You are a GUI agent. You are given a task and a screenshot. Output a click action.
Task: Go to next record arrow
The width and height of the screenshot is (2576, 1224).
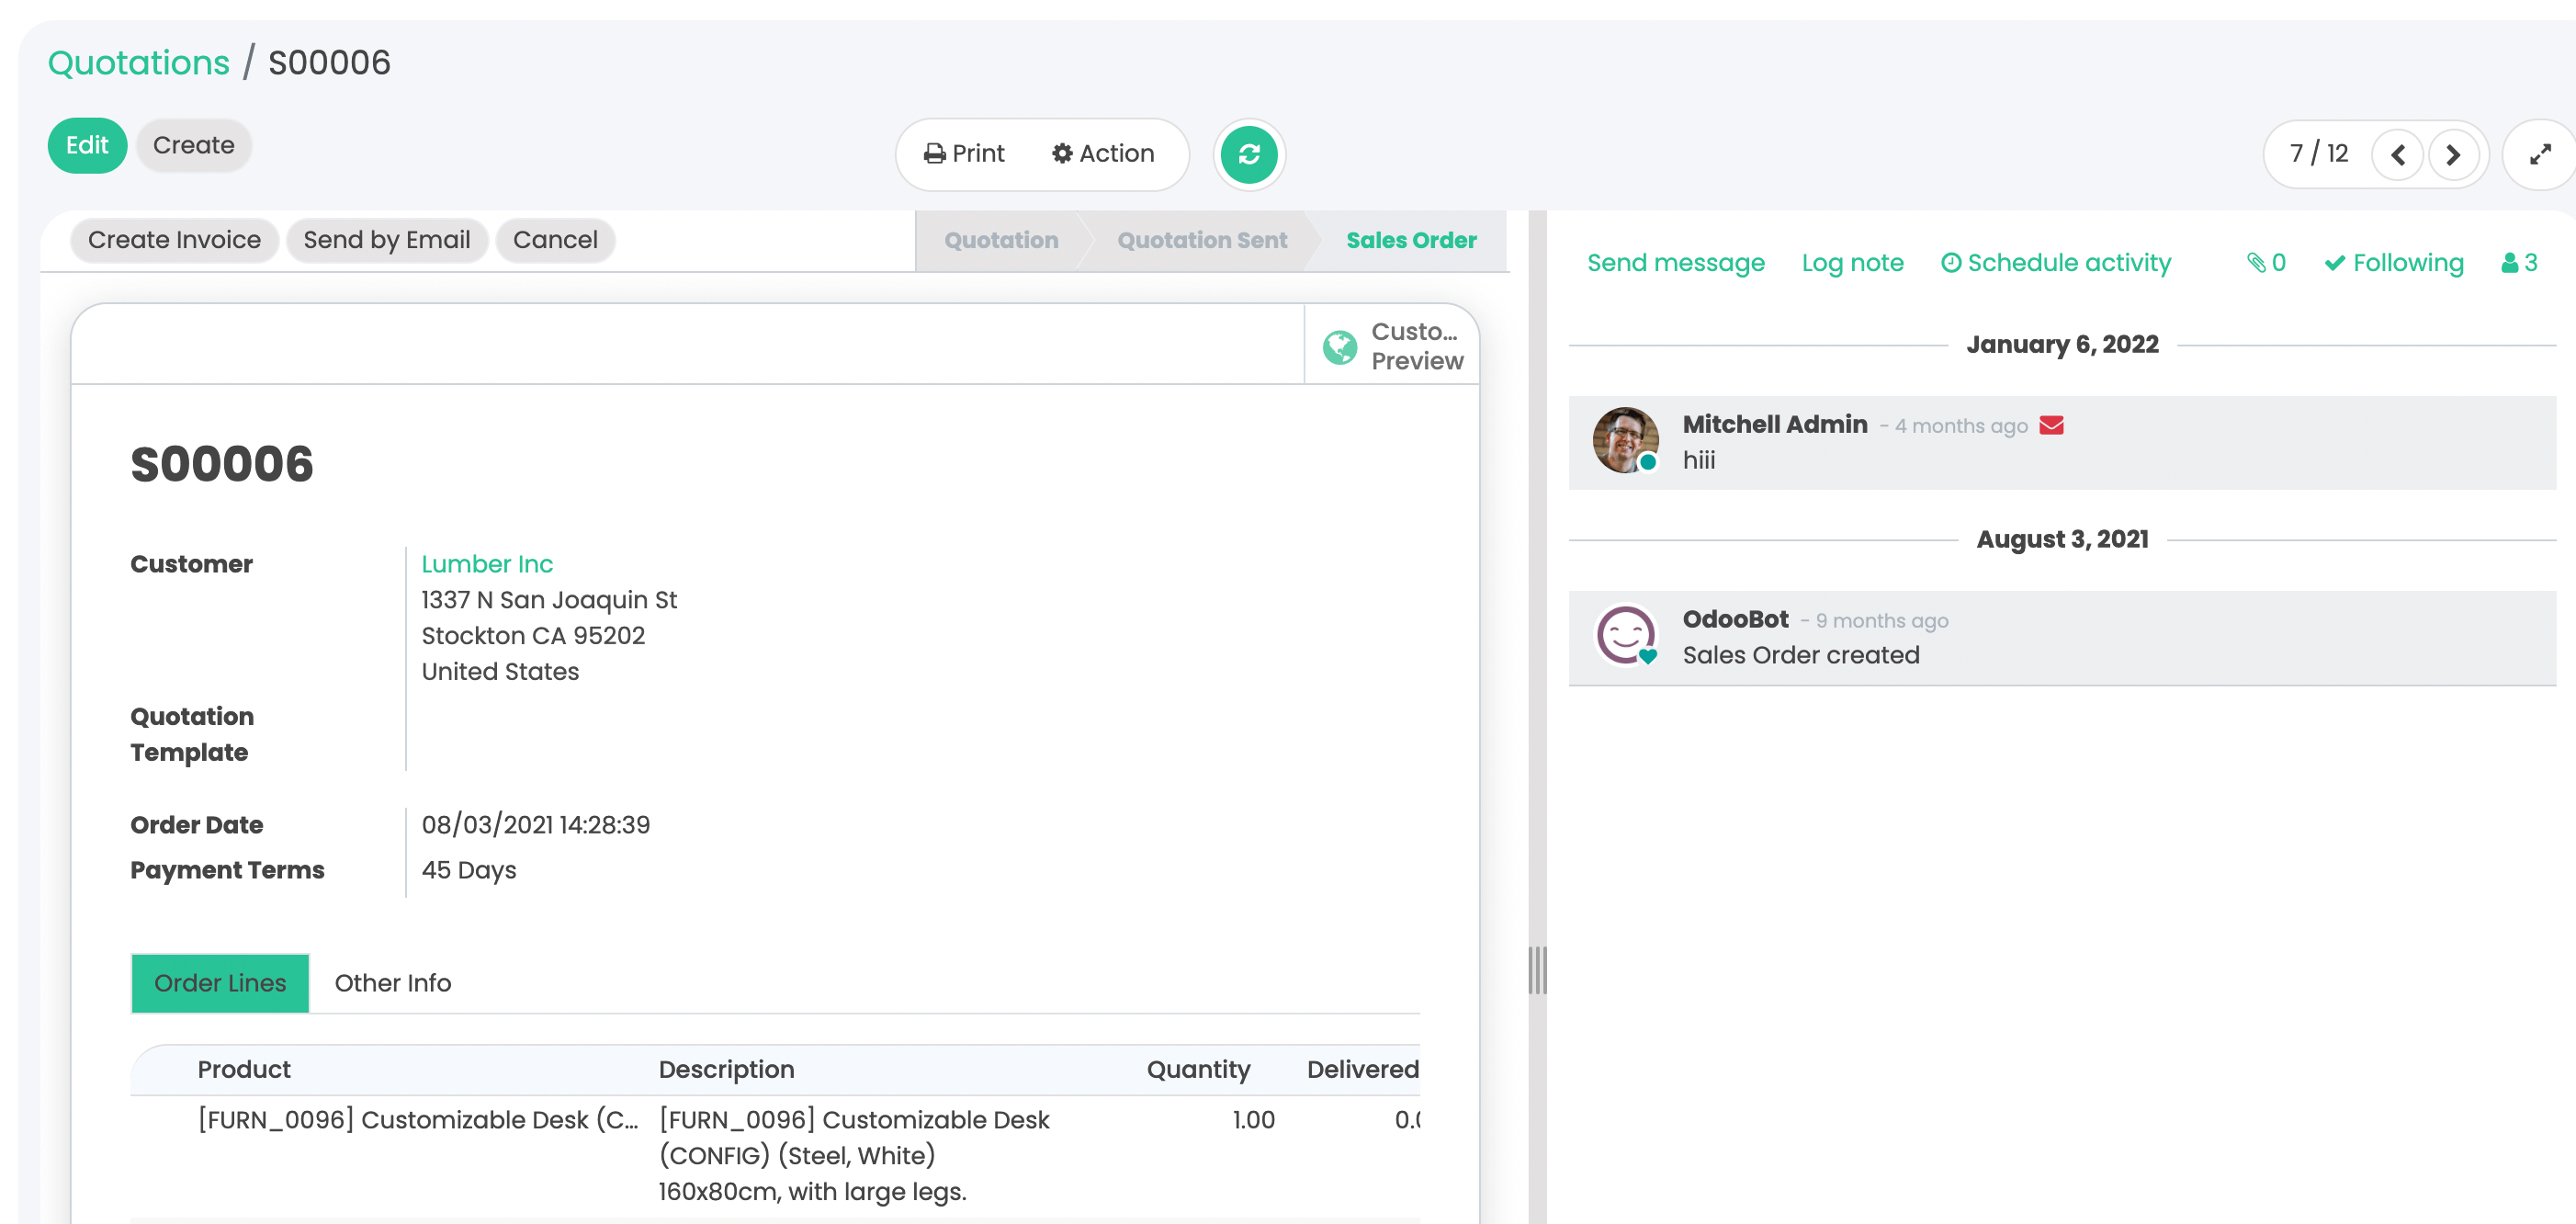coord(2453,155)
